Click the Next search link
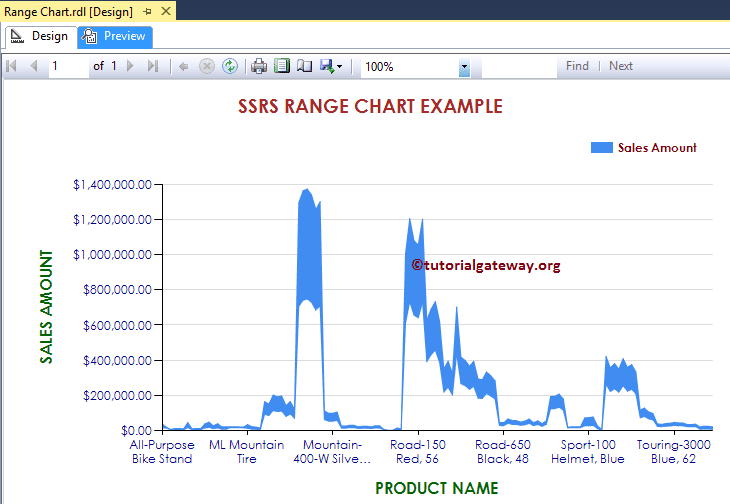The image size is (730, 504). point(621,66)
